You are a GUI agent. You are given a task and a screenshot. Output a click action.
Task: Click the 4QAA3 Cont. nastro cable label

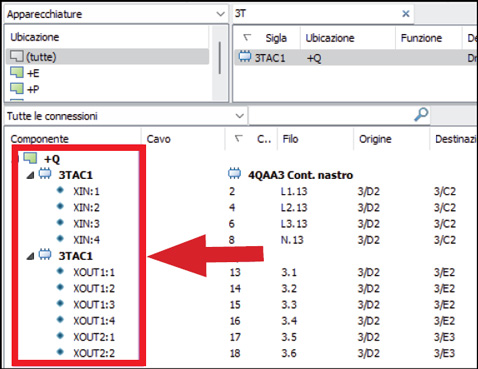300,175
